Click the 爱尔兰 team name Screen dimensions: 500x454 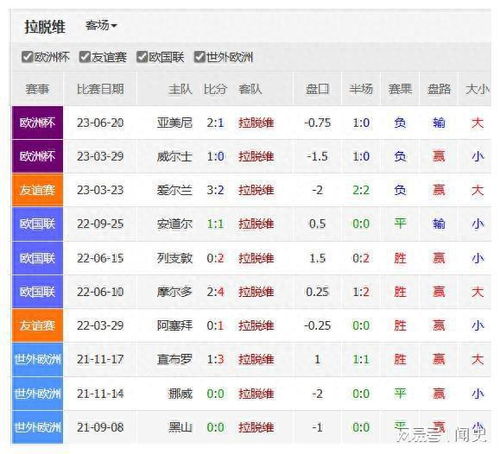click(175, 190)
